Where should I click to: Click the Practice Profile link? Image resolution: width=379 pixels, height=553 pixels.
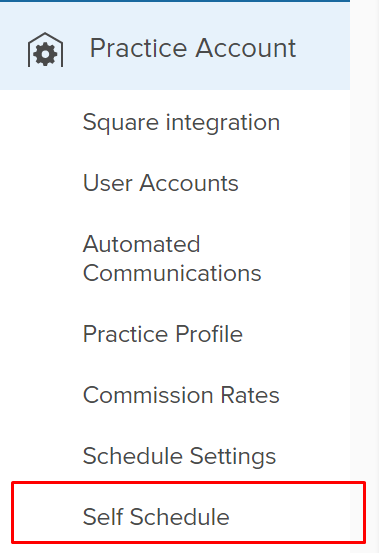coord(163,334)
